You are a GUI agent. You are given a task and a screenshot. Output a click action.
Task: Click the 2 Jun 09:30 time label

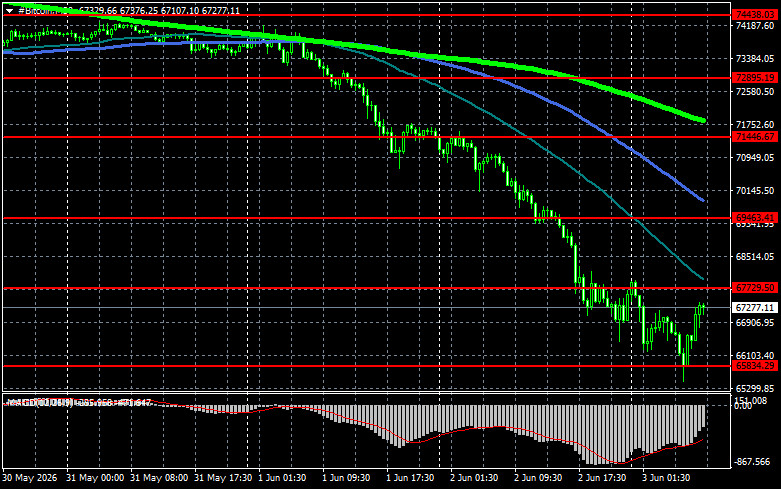coord(538,478)
